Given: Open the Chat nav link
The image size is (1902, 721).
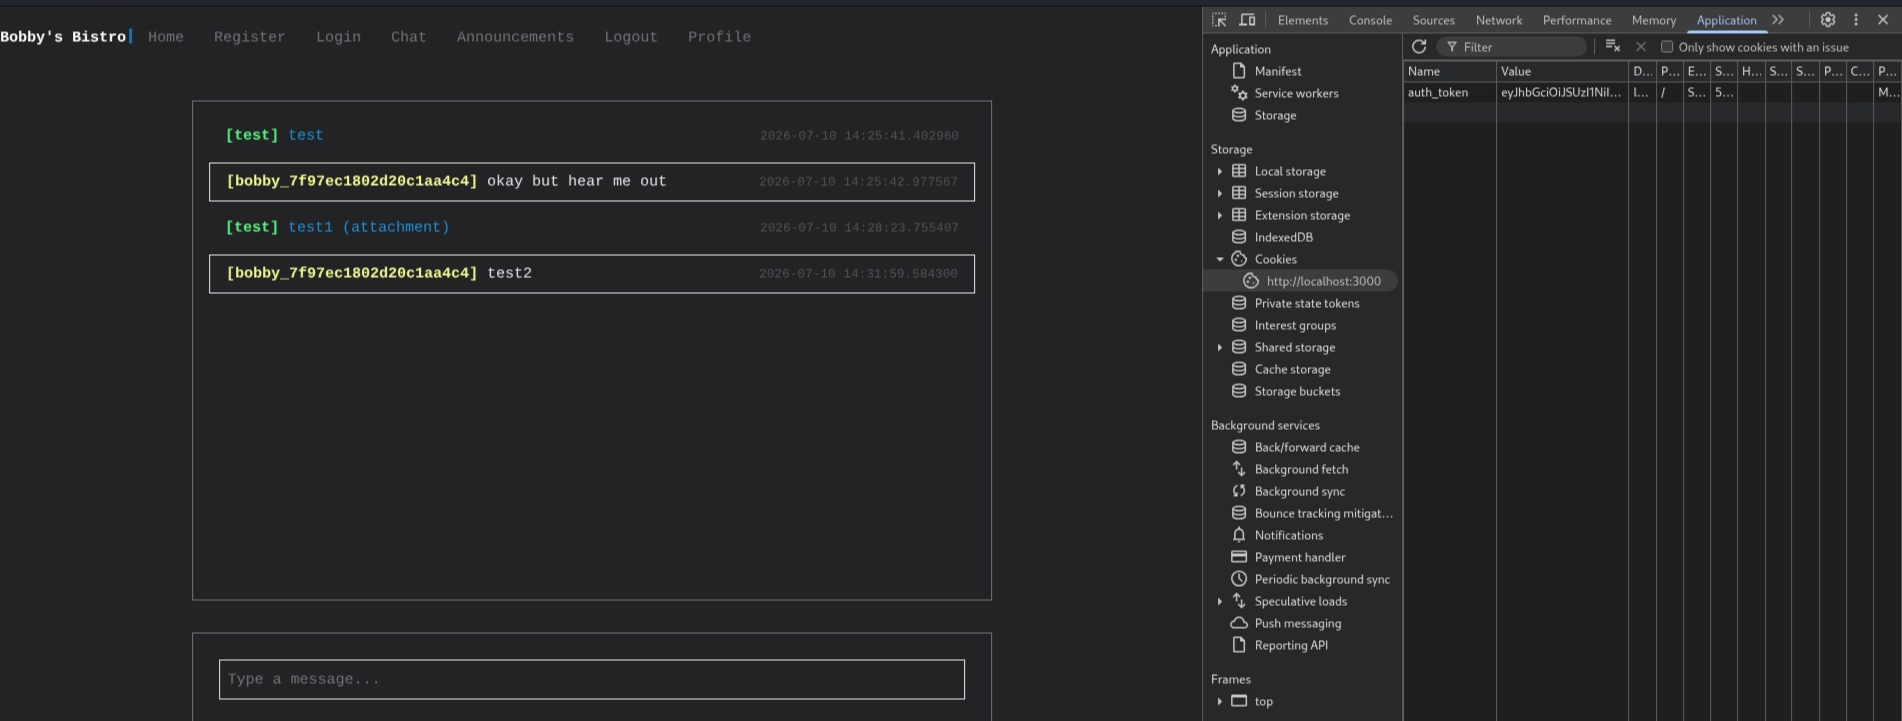Looking at the screenshot, I should click(408, 37).
